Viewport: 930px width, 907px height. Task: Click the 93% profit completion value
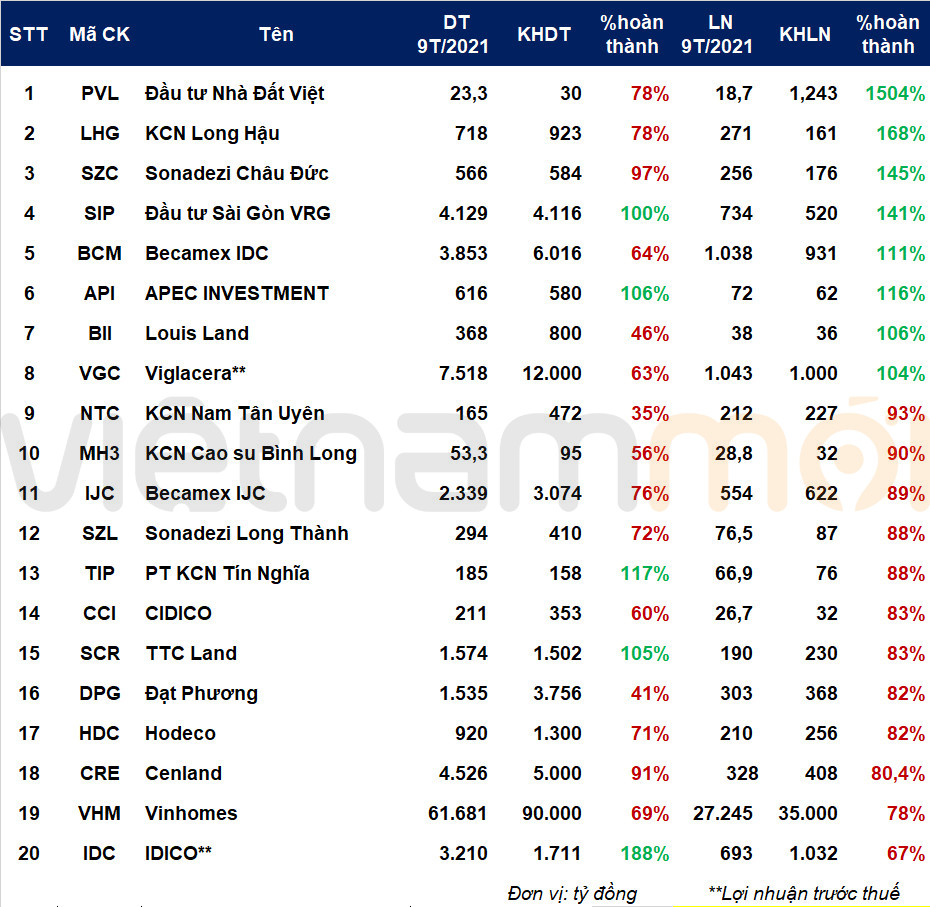point(906,413)
